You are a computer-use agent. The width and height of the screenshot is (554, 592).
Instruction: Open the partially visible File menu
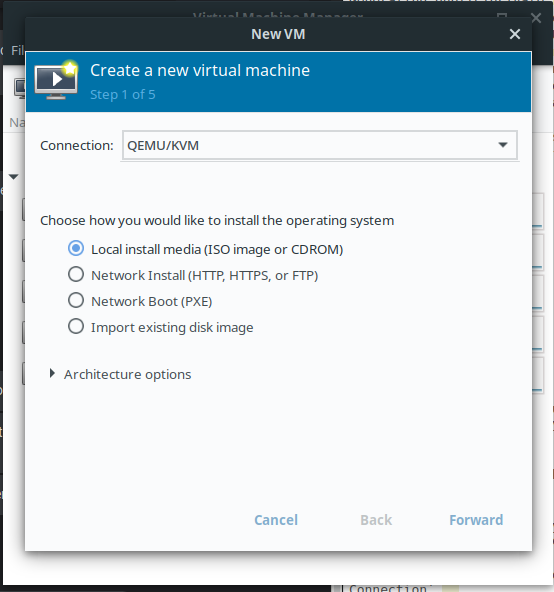coord(18,50)
